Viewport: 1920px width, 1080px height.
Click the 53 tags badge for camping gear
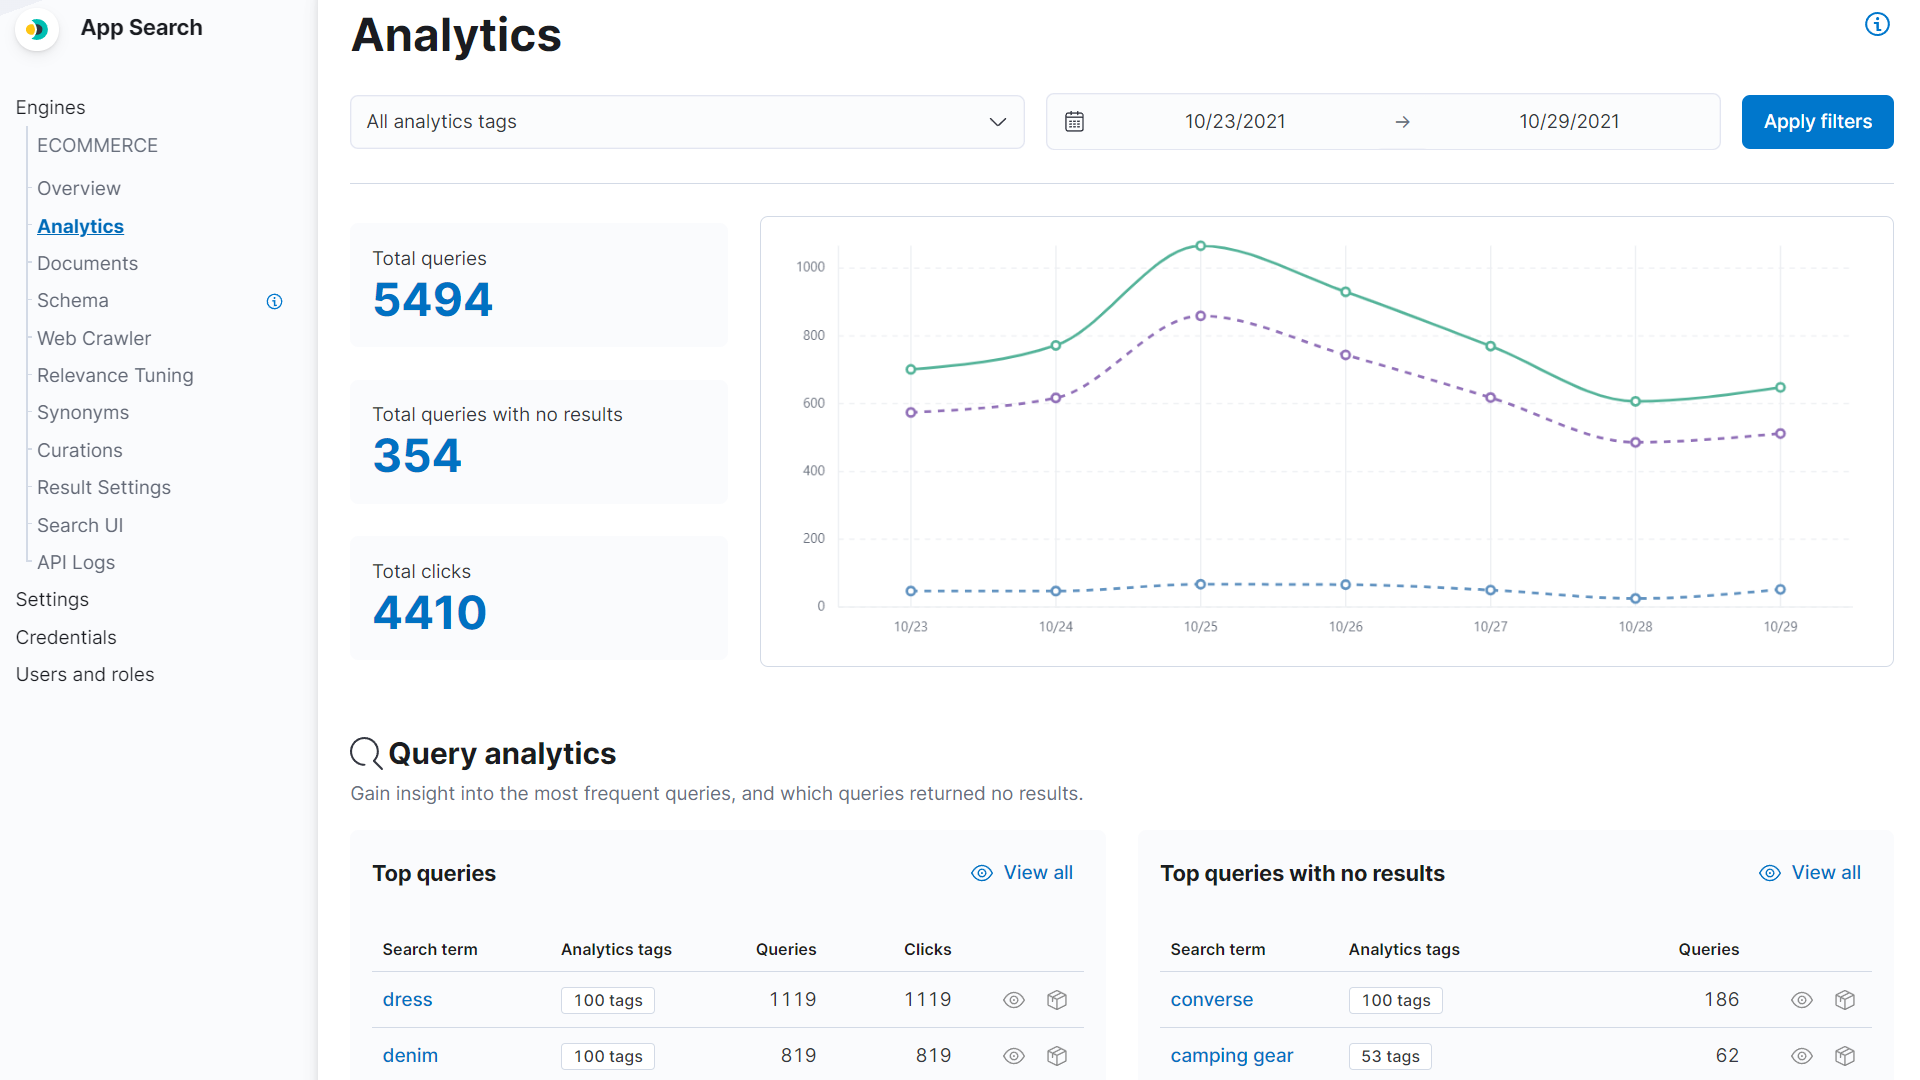1390,1056
